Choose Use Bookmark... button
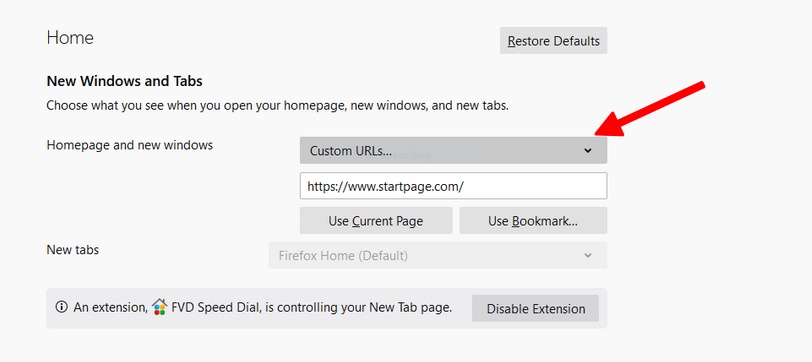The height and width of the screenshot is (362, 812). coord(533,221)
